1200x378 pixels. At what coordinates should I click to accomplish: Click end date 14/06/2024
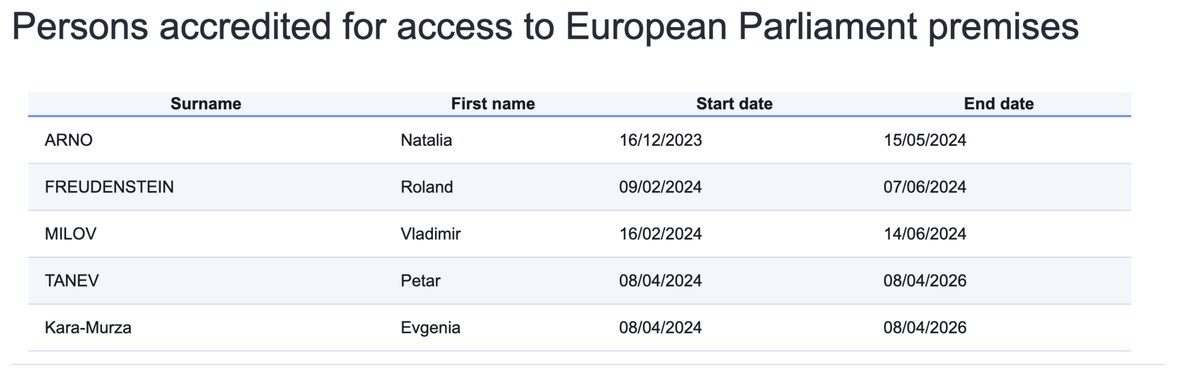click(925, 234)
